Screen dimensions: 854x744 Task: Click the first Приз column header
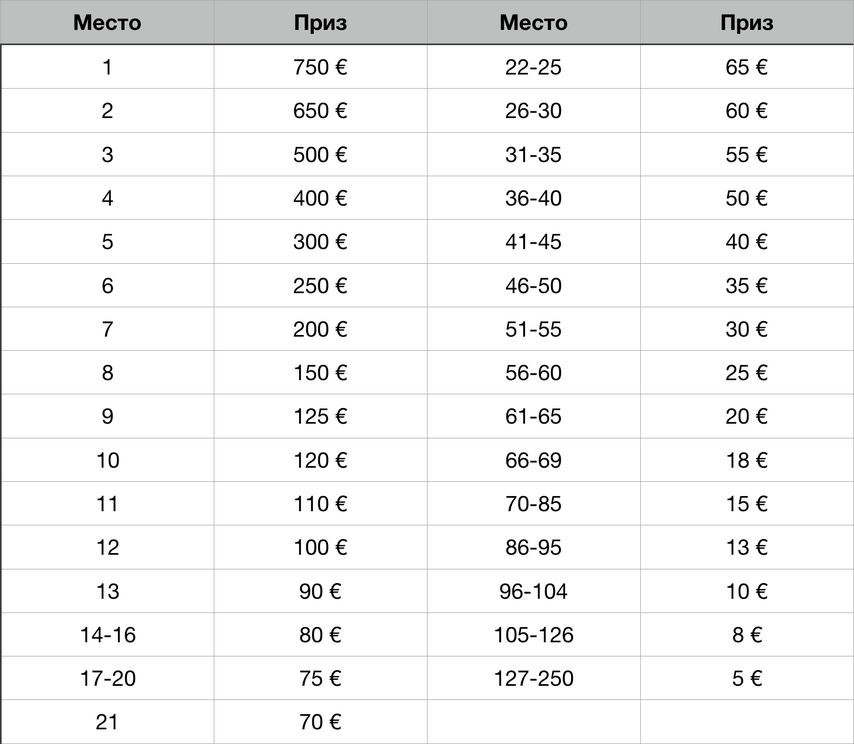coord(320,22)
